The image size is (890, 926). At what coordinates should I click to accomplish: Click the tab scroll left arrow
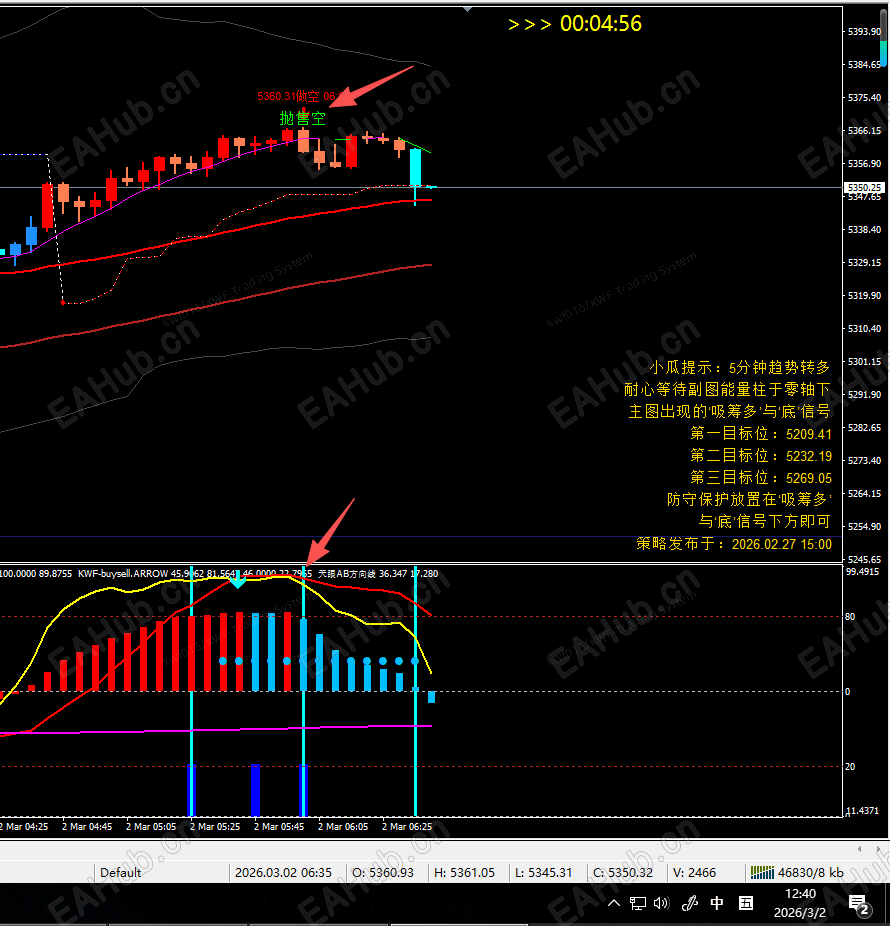tap(859, 849)
